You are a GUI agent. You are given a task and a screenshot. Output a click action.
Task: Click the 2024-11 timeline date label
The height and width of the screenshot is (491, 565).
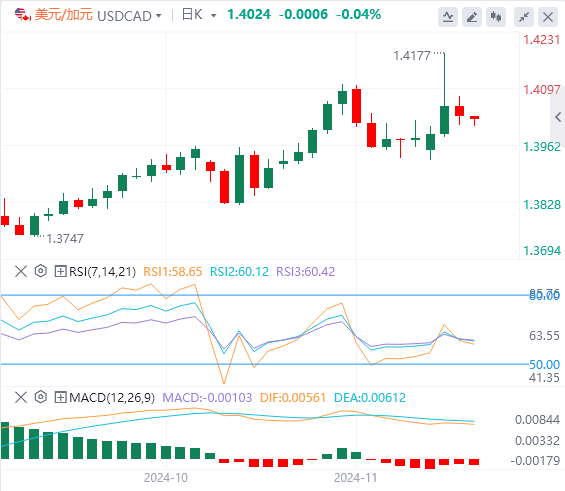tap(355, 478)
